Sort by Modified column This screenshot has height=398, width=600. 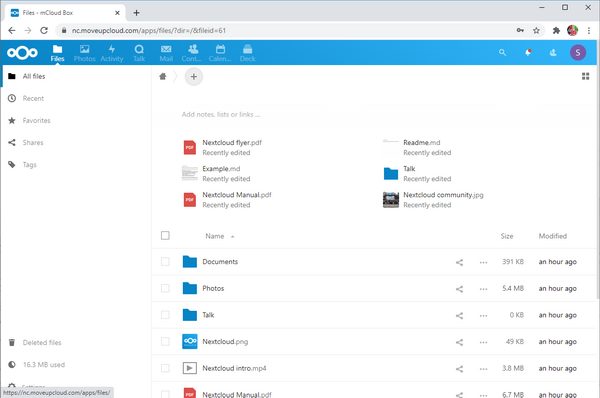(553, 236)
